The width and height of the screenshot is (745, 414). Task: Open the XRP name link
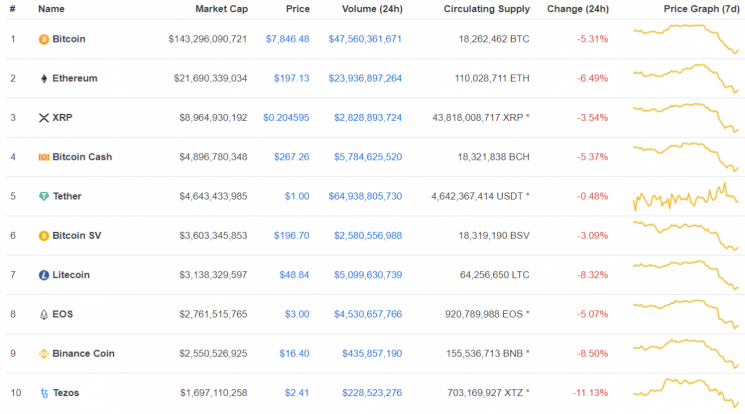(62, 117)
